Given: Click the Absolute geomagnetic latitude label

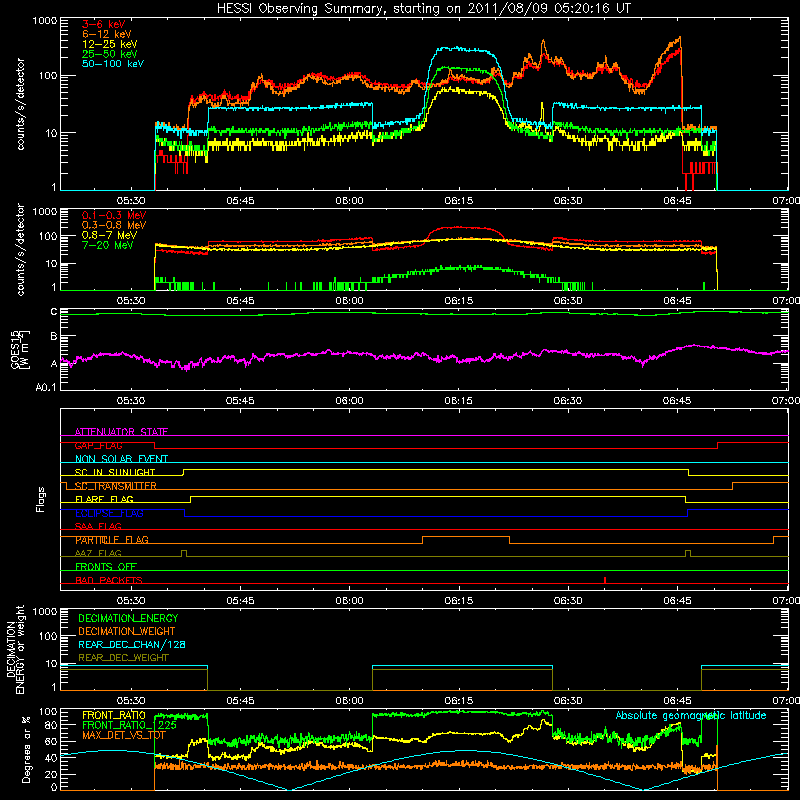Looking at the screenshot, I should 691,715.
